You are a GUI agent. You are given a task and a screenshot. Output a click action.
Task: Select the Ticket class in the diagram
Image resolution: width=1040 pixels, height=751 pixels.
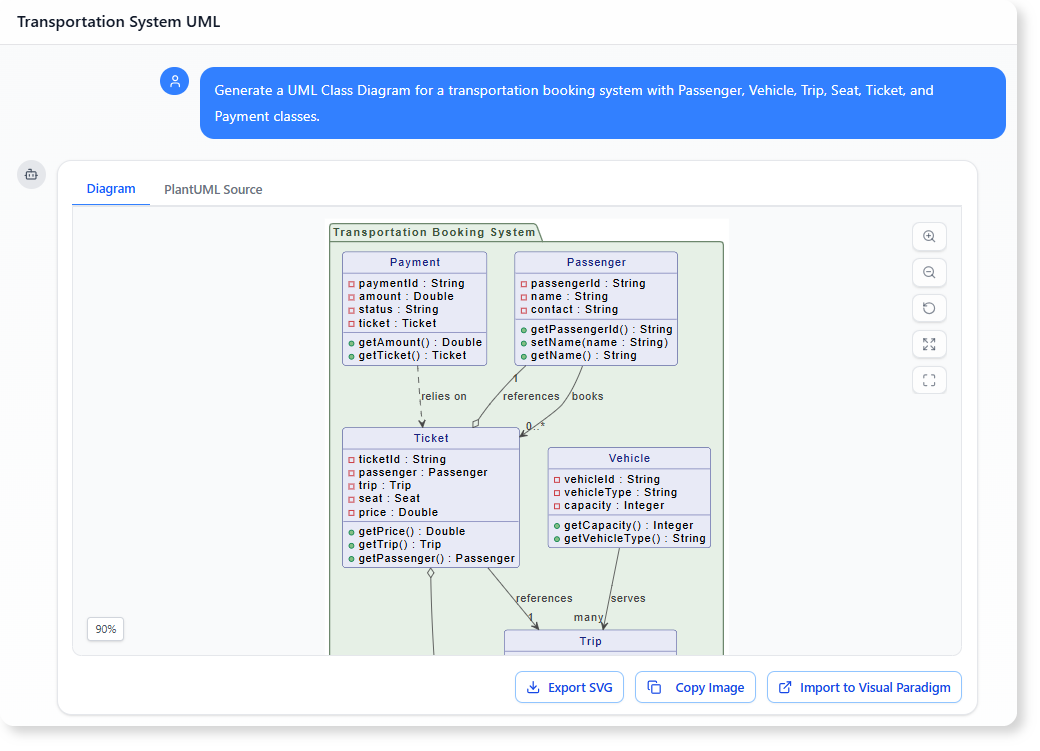(x=431, y=438)
